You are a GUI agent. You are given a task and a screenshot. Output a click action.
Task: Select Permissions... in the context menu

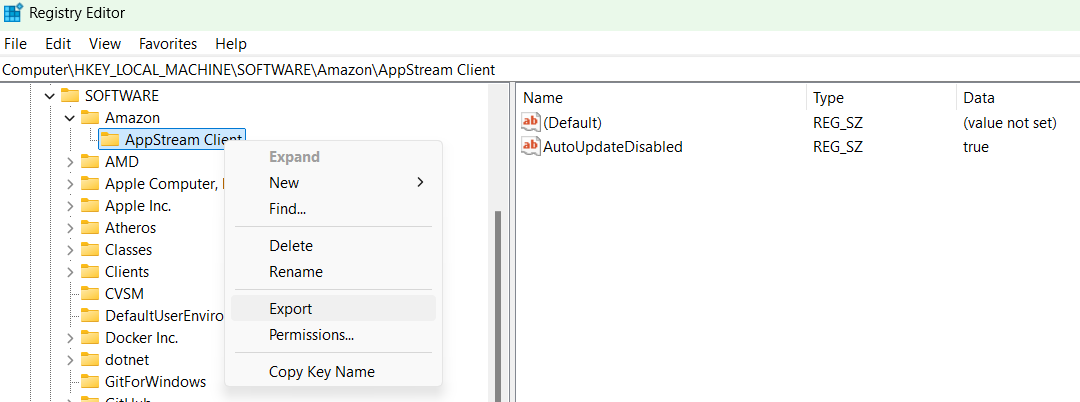click(x=311, y=335)
